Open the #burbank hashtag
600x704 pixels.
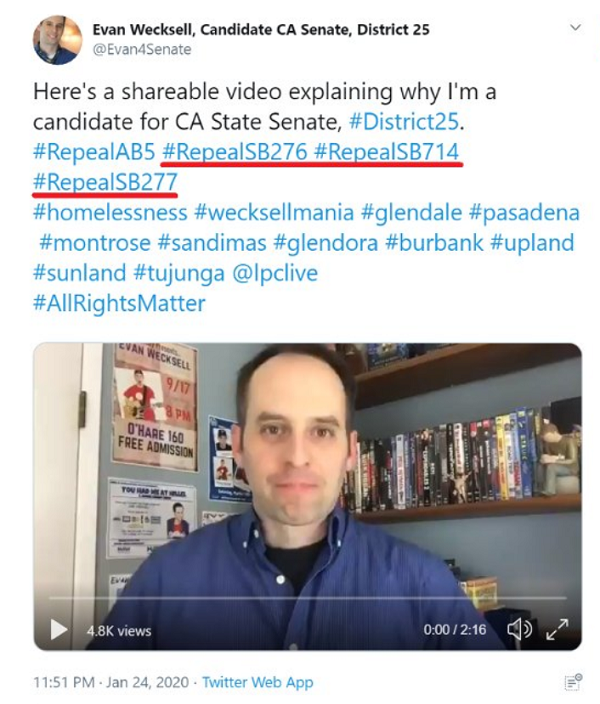(434, 242)
